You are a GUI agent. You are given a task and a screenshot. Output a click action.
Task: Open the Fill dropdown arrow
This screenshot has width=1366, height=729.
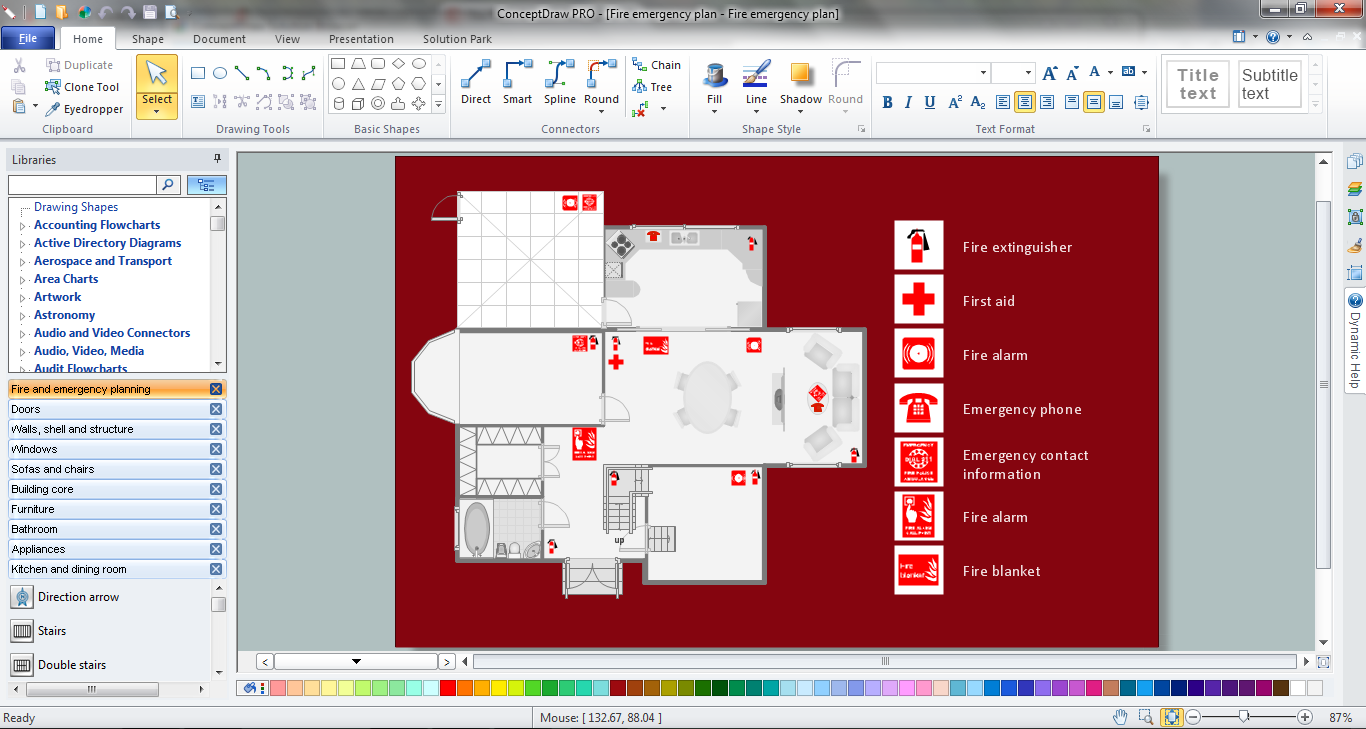click(x=714, y=111)
